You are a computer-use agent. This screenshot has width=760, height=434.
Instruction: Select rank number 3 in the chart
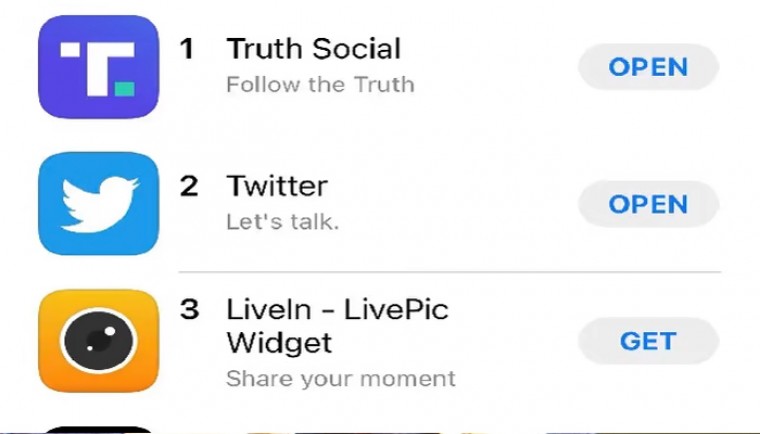coord(189,310)
